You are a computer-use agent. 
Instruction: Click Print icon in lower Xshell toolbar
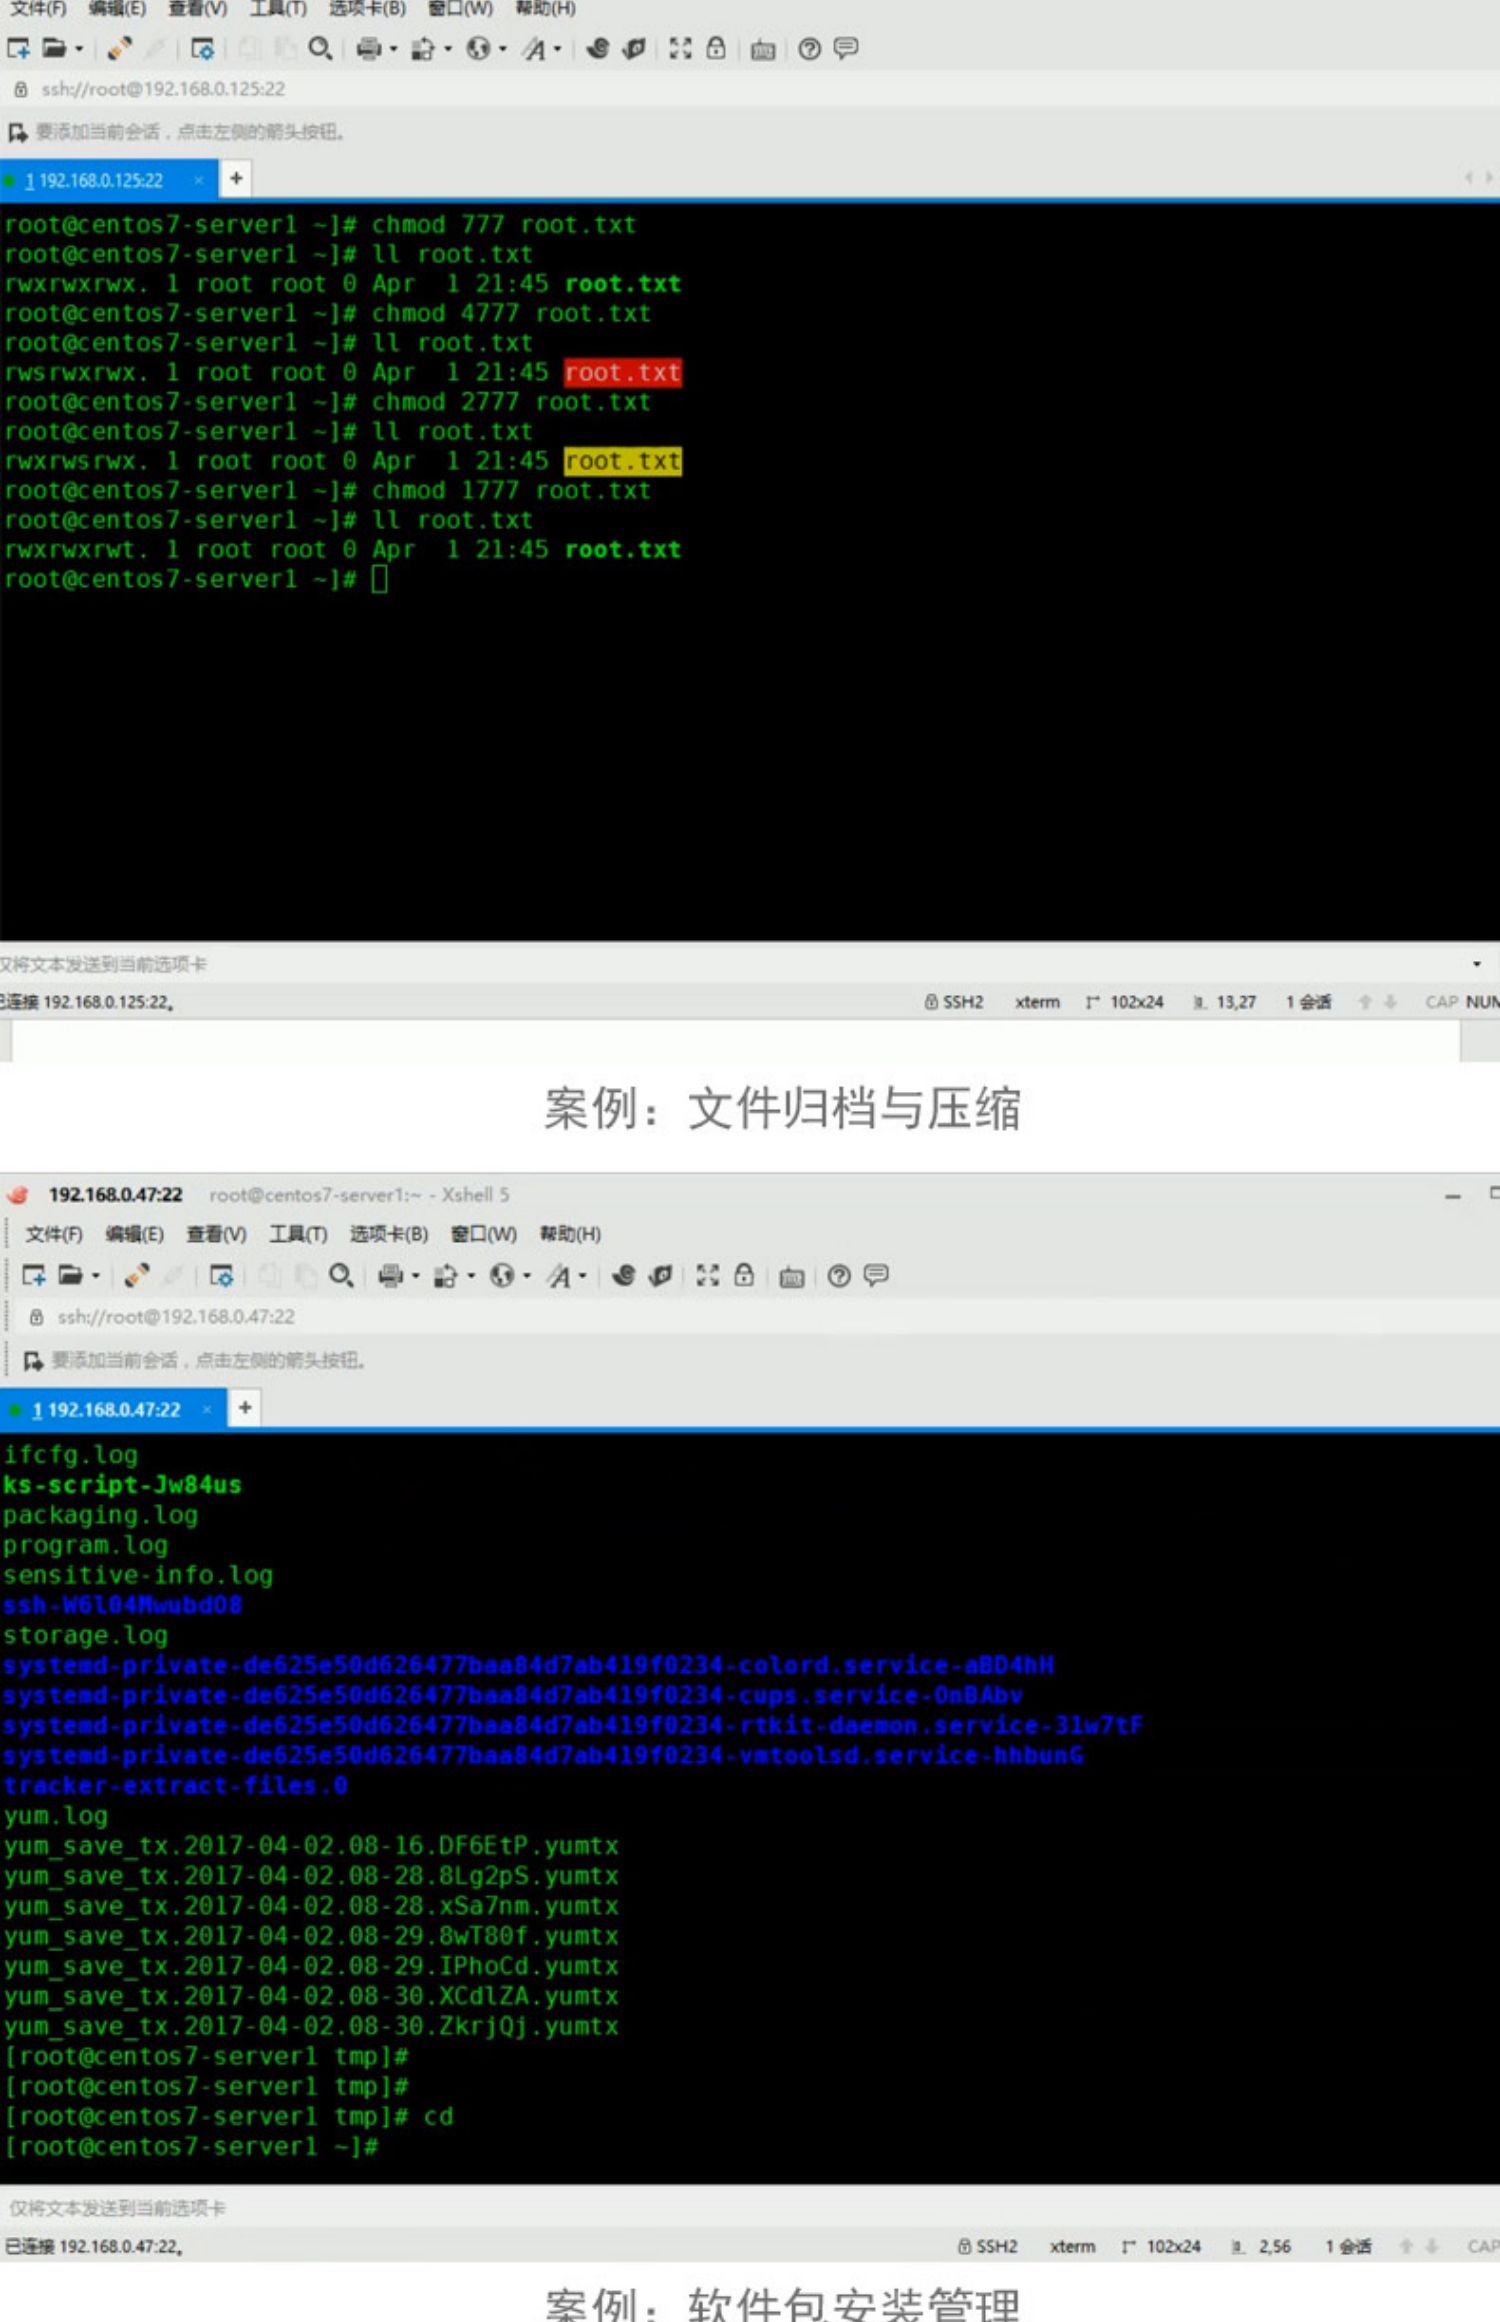click(391, 1275)
